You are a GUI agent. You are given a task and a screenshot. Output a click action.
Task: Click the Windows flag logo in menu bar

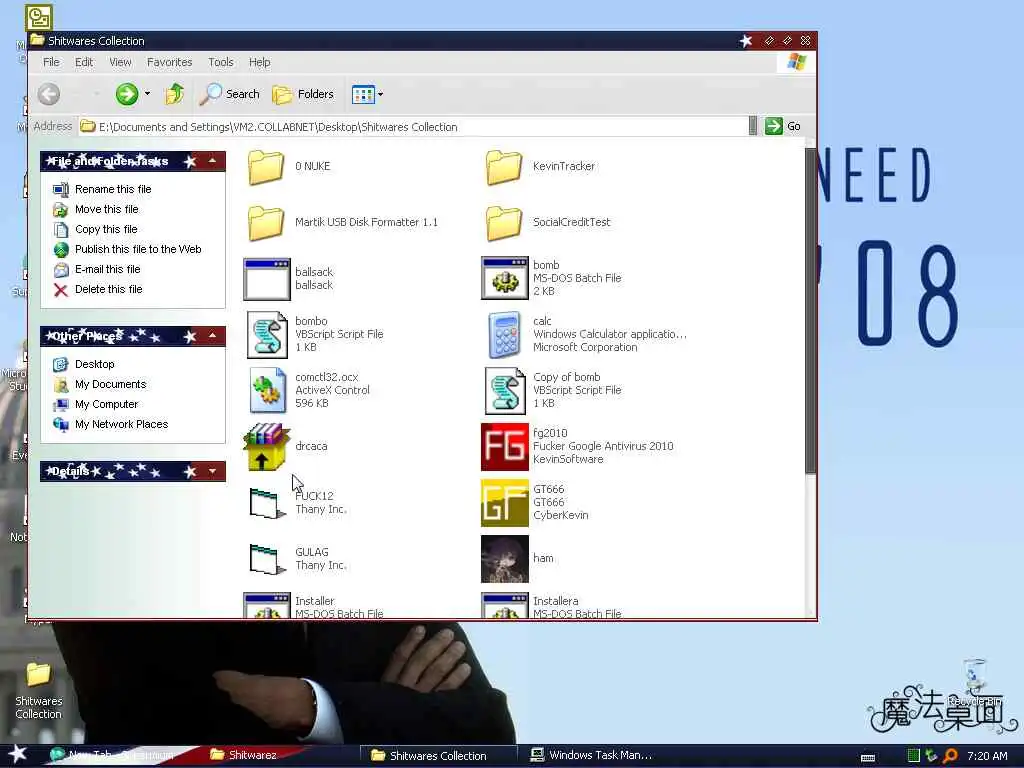tap(797, 61)
